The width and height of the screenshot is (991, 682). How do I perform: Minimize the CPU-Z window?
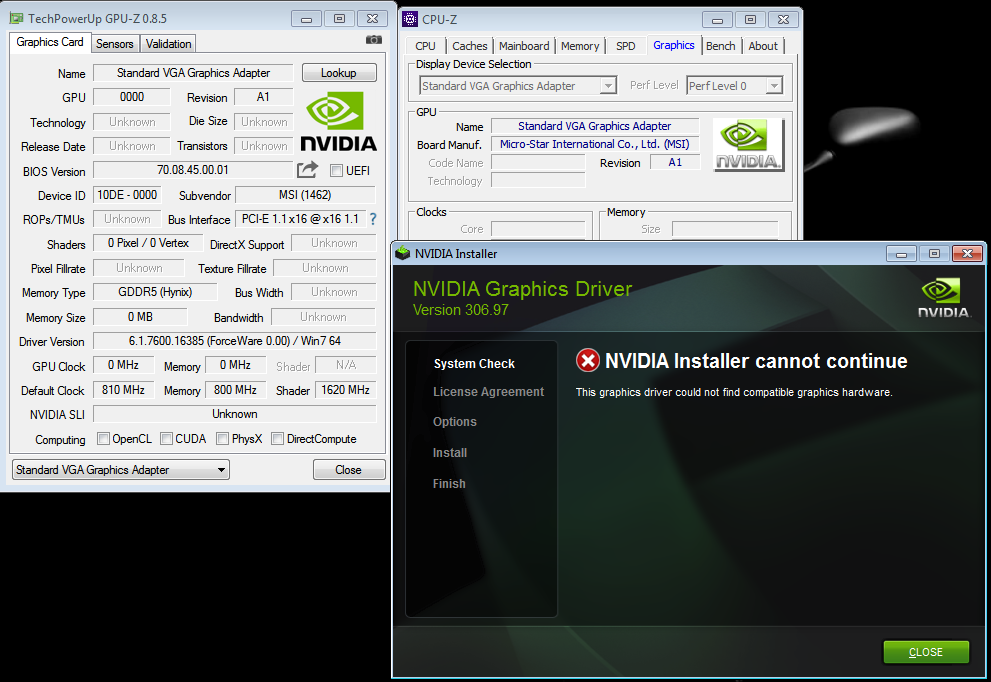pos(717,20)
